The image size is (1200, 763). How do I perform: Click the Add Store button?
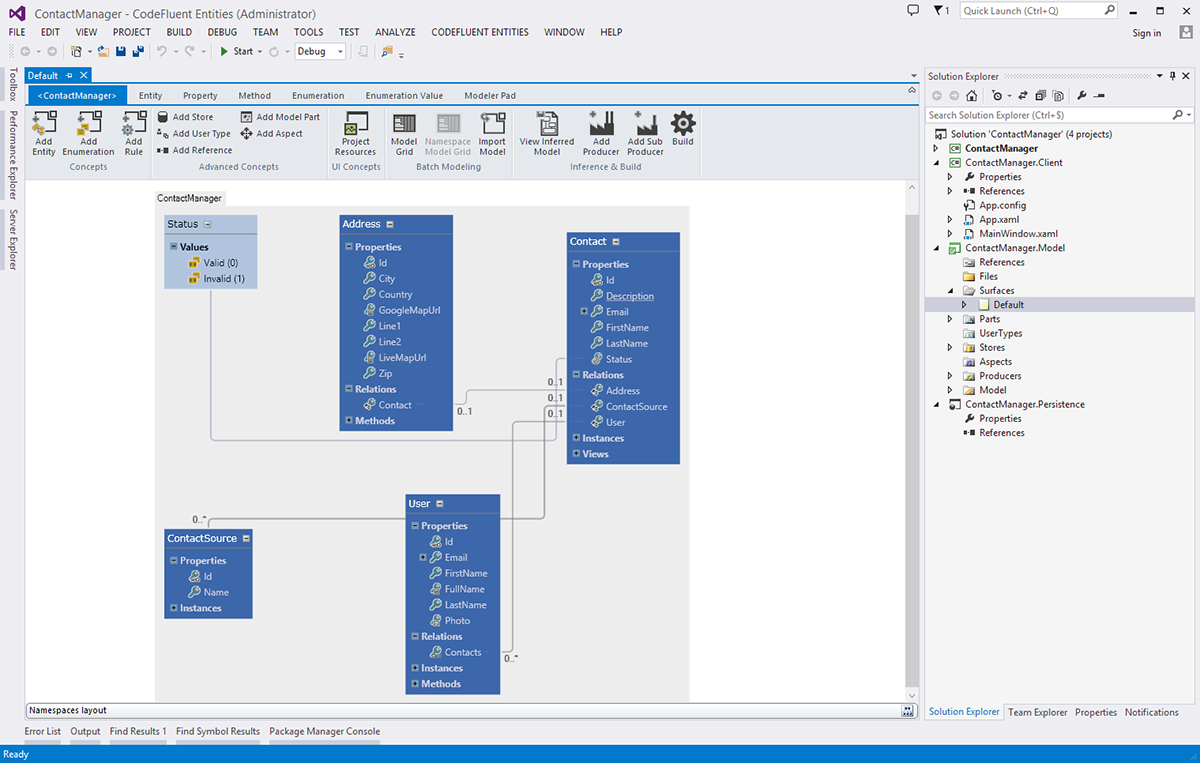coord(186,117)
